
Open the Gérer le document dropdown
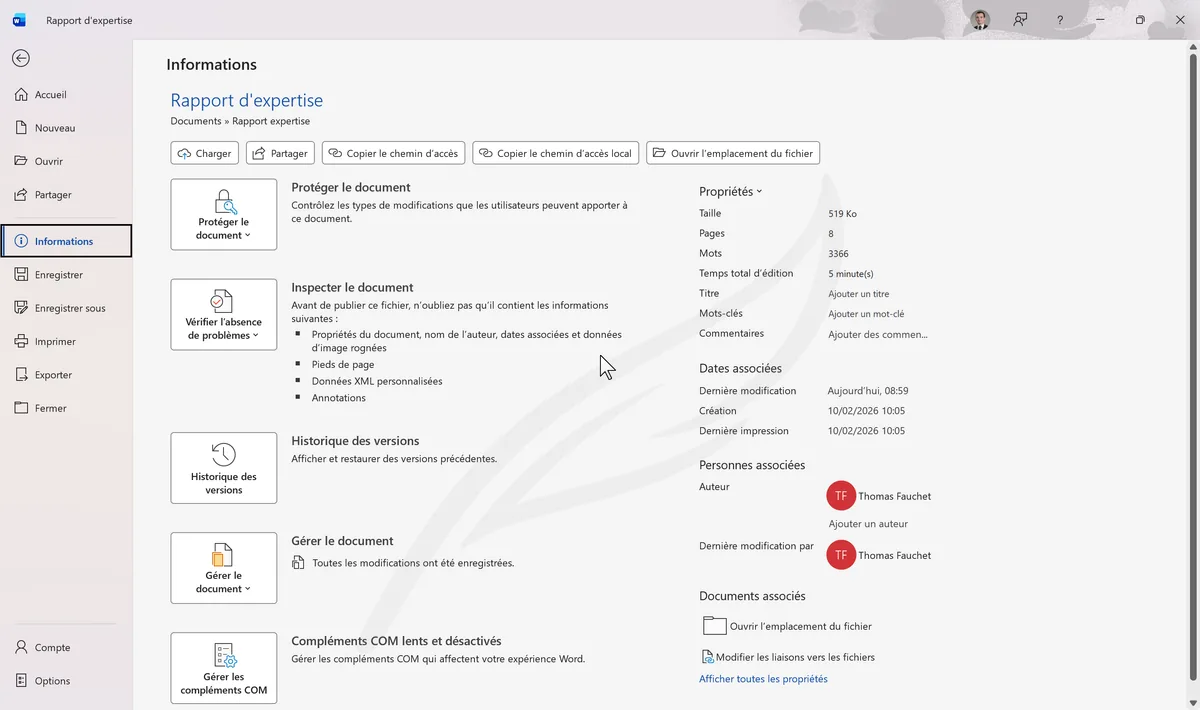tap(224, 567)
